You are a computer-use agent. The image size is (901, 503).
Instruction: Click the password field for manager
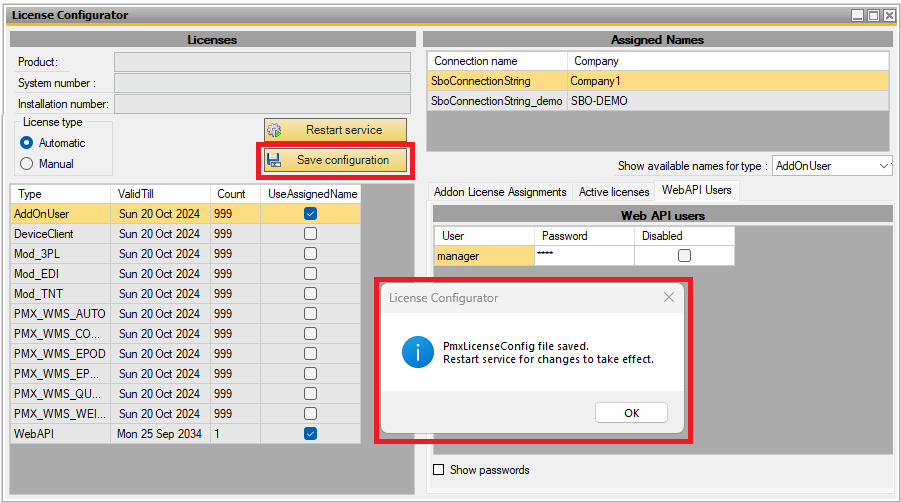coord(584,256)
